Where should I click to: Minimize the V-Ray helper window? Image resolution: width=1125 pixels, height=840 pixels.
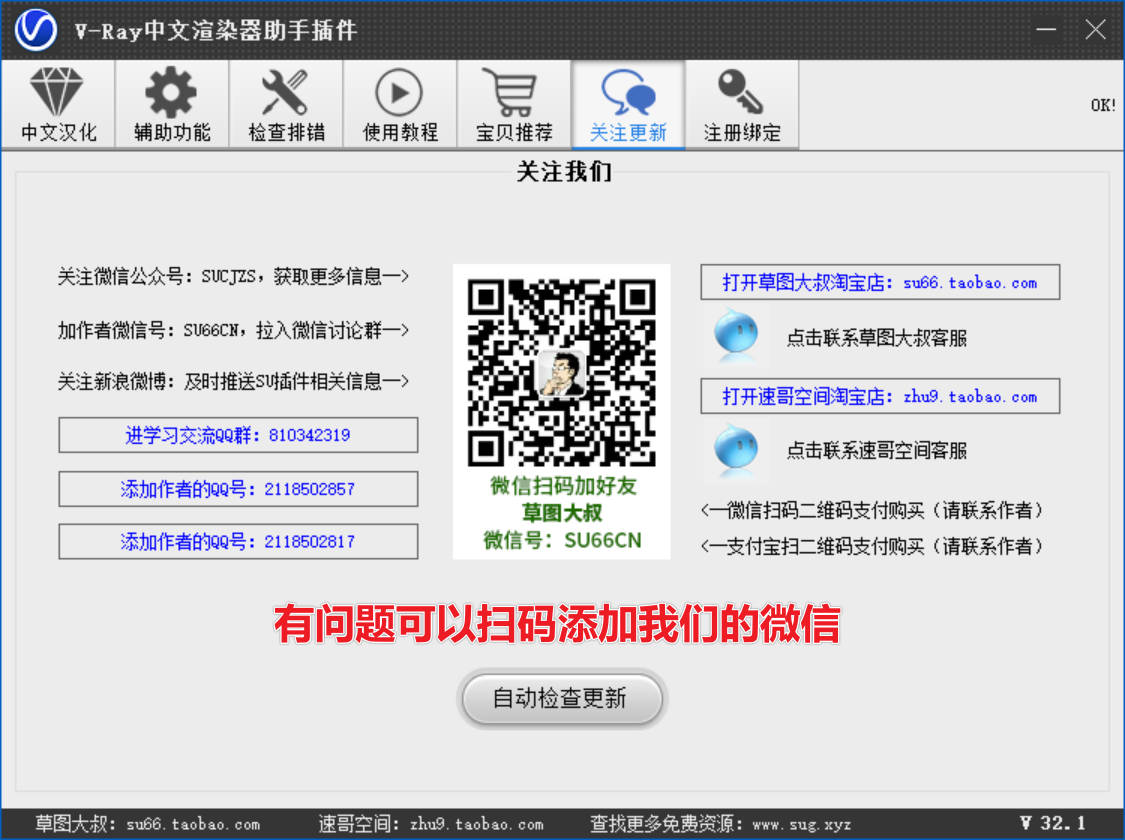click(1046, 29)
